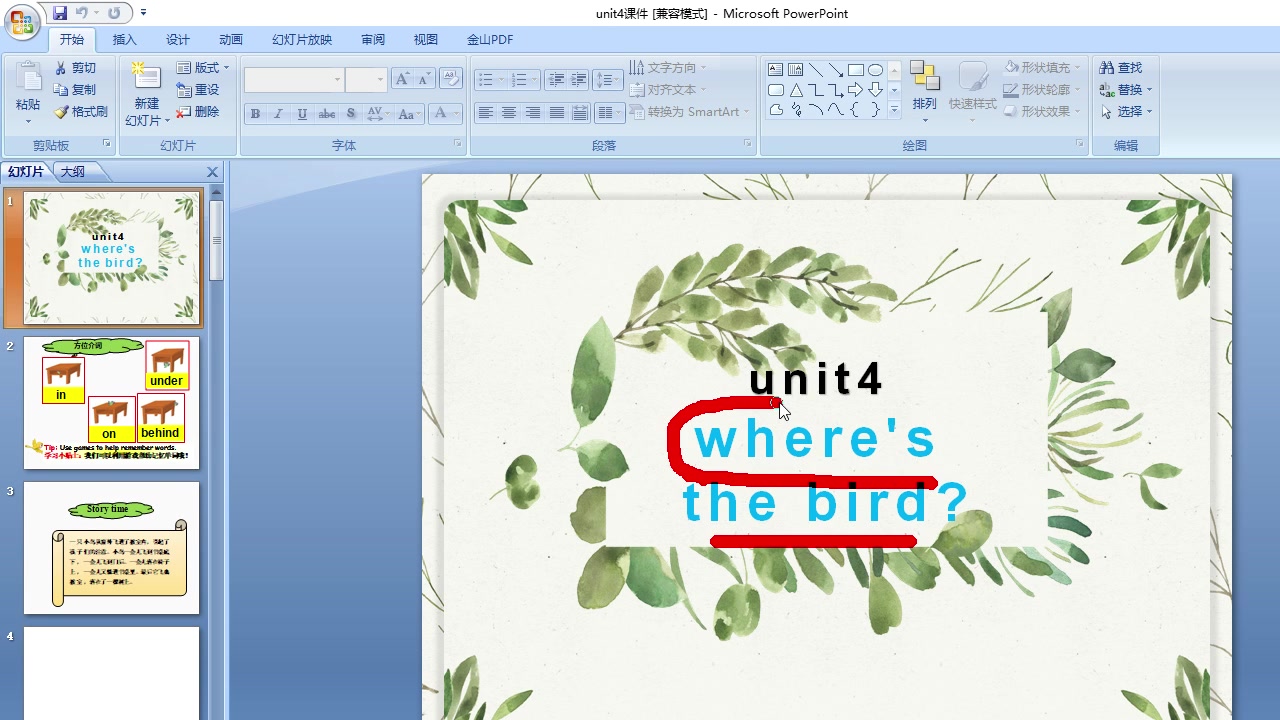Select the Right Arrow shape in the gallery
This screenshot has height=720, width=1280.
[x=856, y=90]
